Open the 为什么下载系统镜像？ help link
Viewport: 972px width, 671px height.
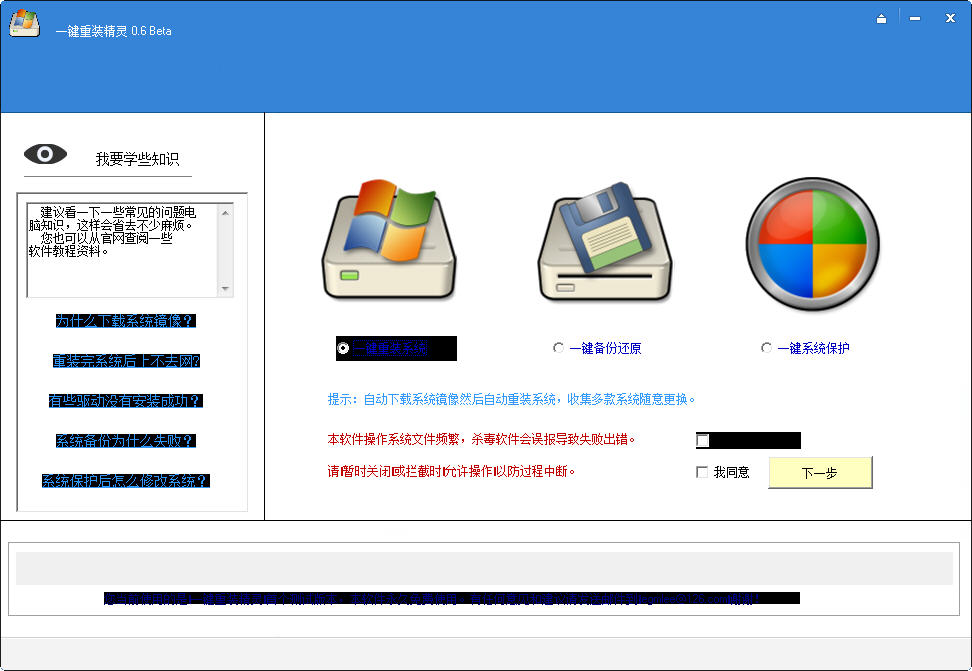click(x=125, y=321)
